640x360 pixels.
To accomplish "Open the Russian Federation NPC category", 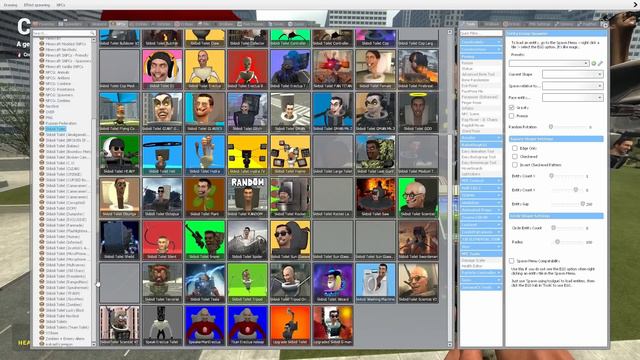I will [60, 123].
